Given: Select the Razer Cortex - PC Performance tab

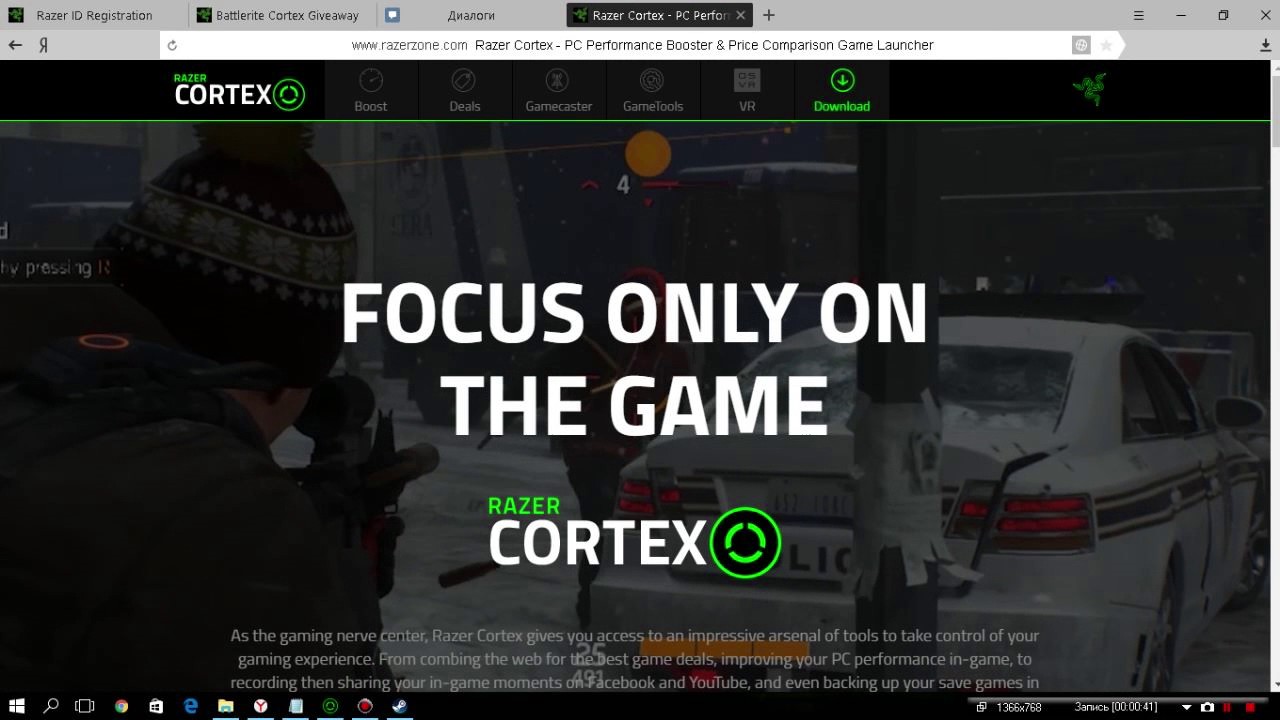Looking at the screenshot, I should click(660, 15).
